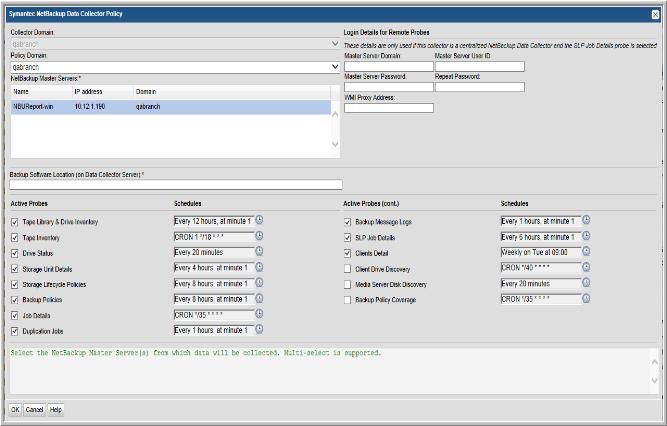Viewport: 667px width, 426px height.
Task: Uncheck the Tape Inventory probe checkbox
Action: (14, 238)
